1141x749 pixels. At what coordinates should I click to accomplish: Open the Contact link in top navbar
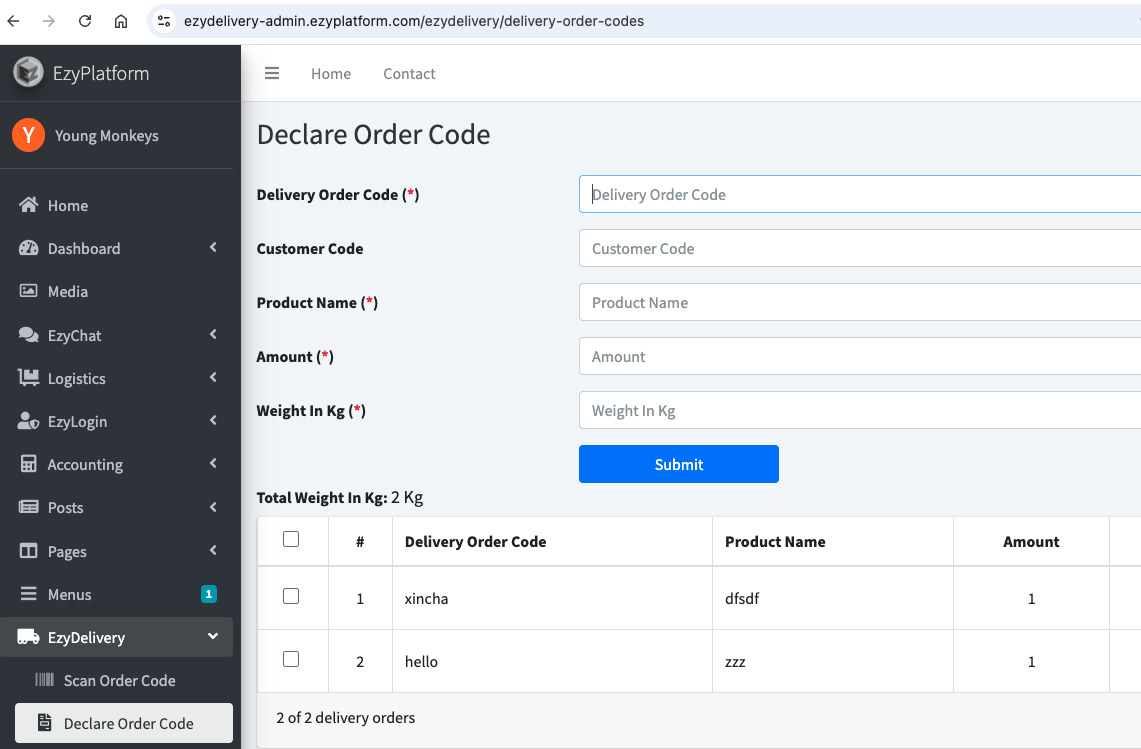(409, 74)
